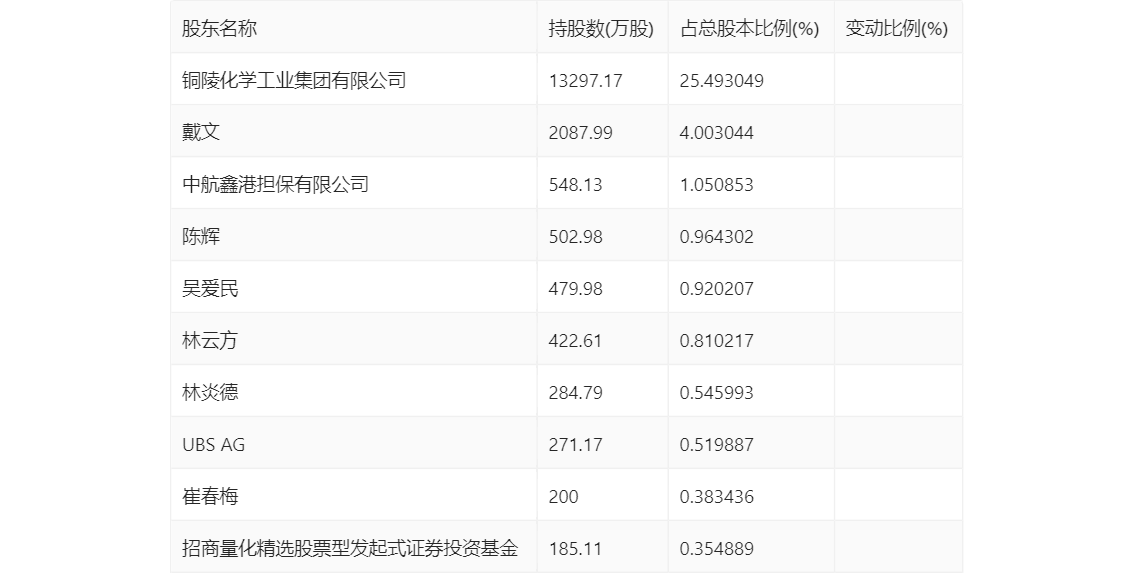Select shareholder 戴文

[200, 132]
